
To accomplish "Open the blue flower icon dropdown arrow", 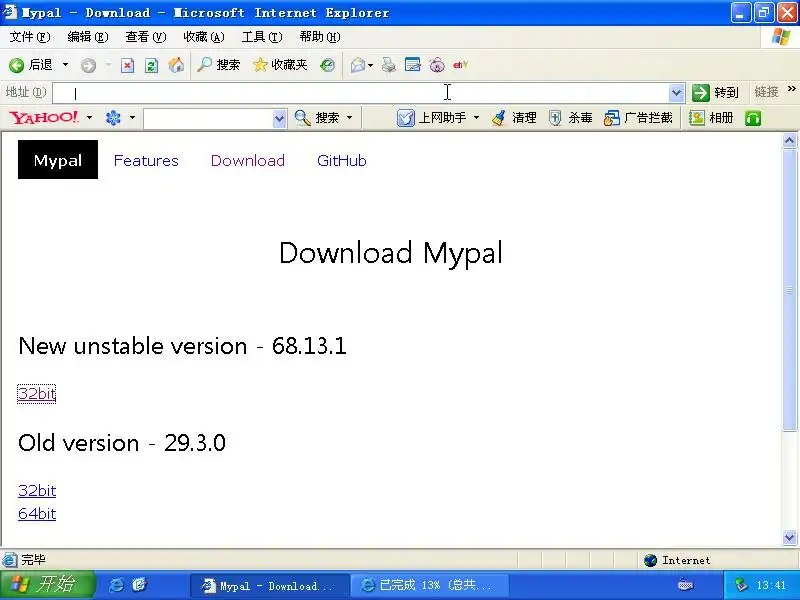I will [x=132, y=117].
